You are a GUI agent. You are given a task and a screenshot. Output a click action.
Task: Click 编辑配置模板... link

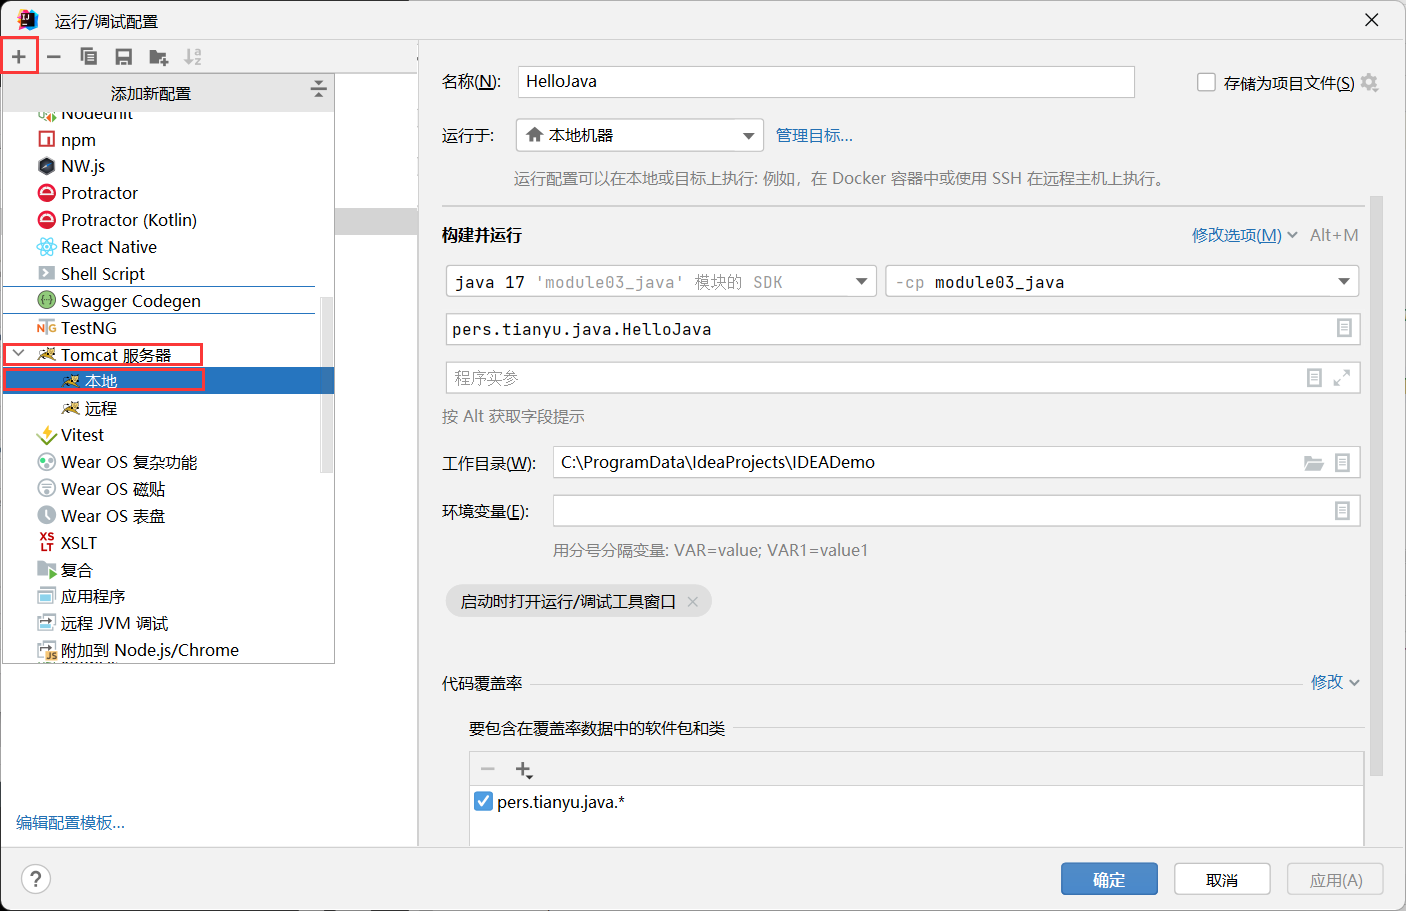(70, 822)
